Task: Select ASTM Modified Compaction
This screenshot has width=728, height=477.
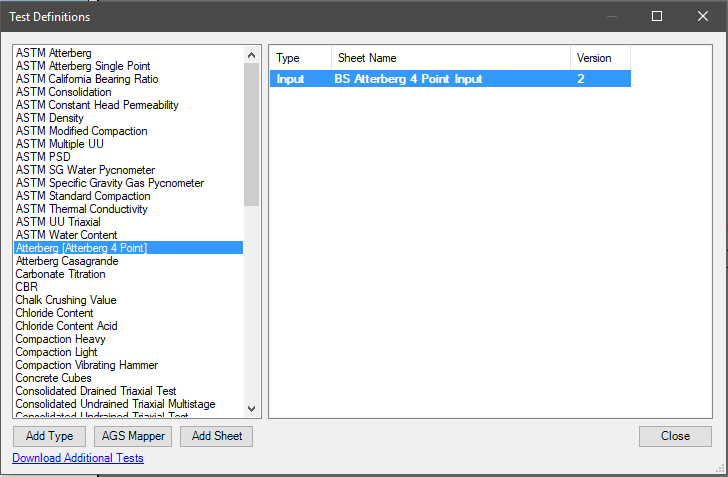Action: click(128, 131)
